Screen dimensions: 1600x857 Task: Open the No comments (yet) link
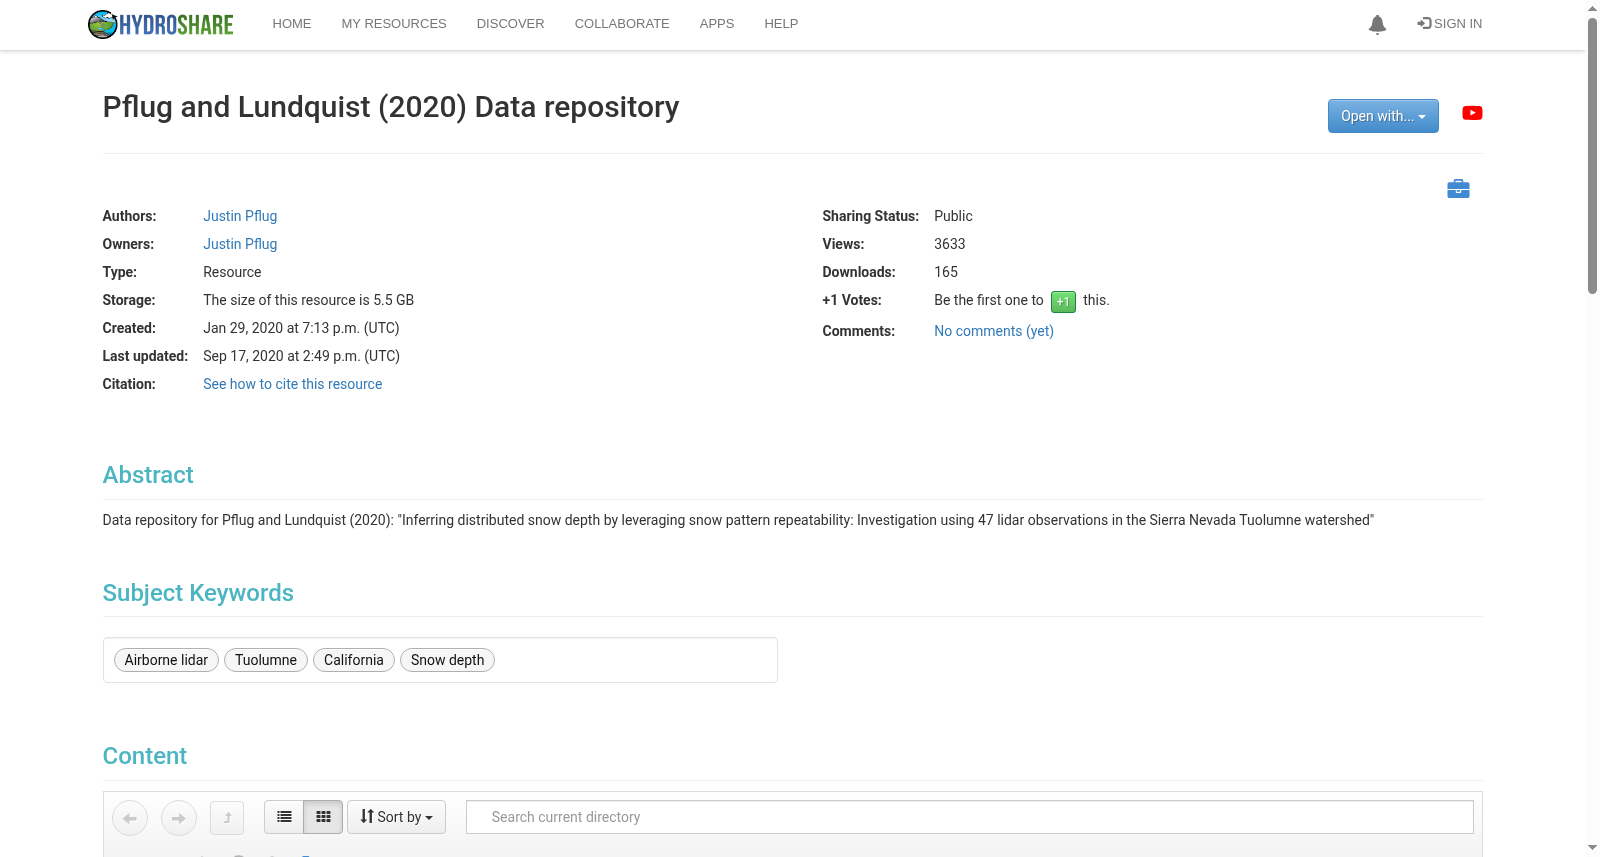pos(994,331)
